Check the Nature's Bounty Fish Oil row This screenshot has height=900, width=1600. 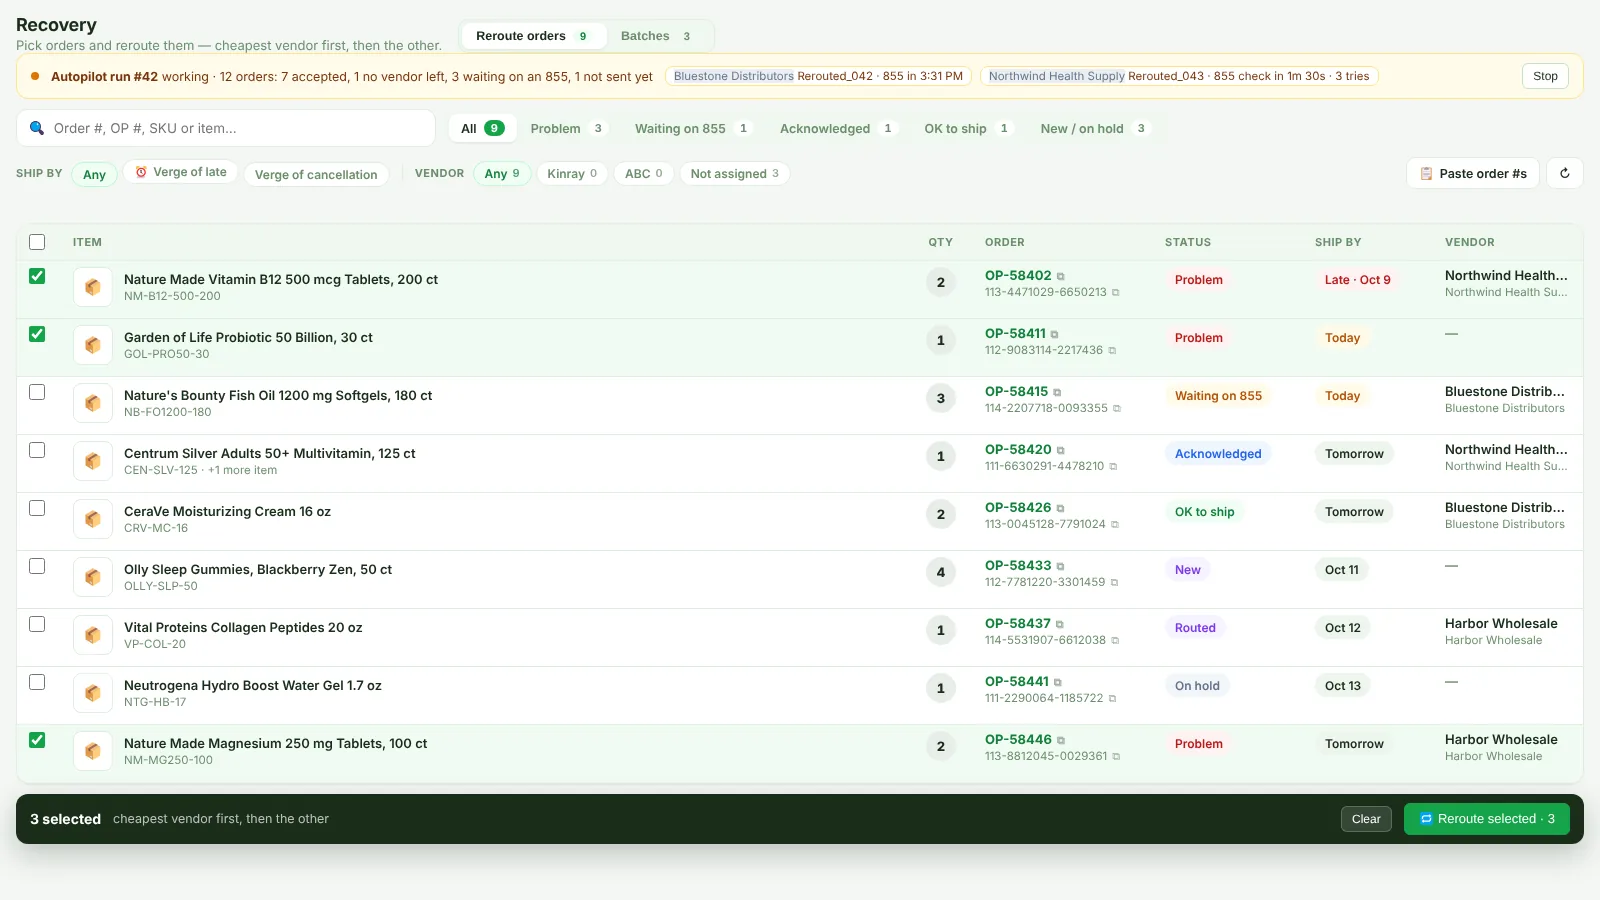tap(37, 392)
